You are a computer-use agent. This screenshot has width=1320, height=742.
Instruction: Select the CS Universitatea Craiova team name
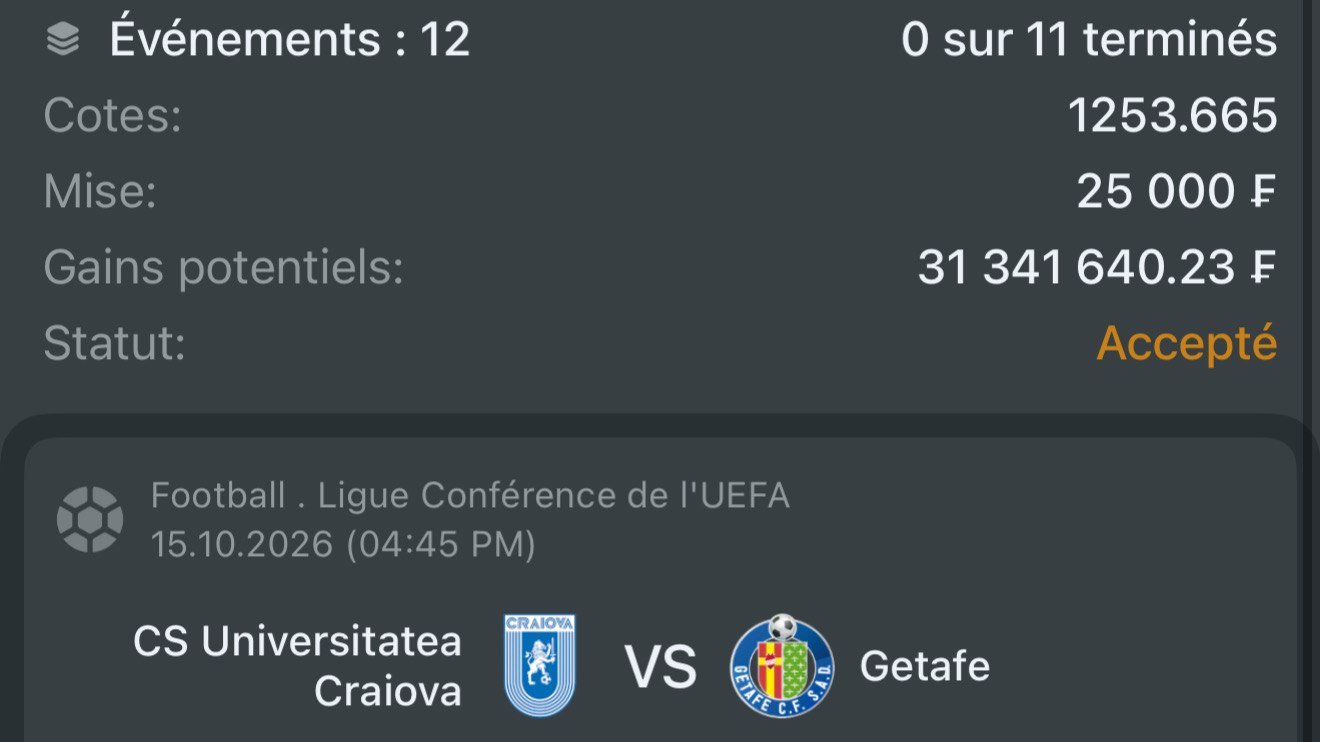pyautogui.click(x=298, y=665)
